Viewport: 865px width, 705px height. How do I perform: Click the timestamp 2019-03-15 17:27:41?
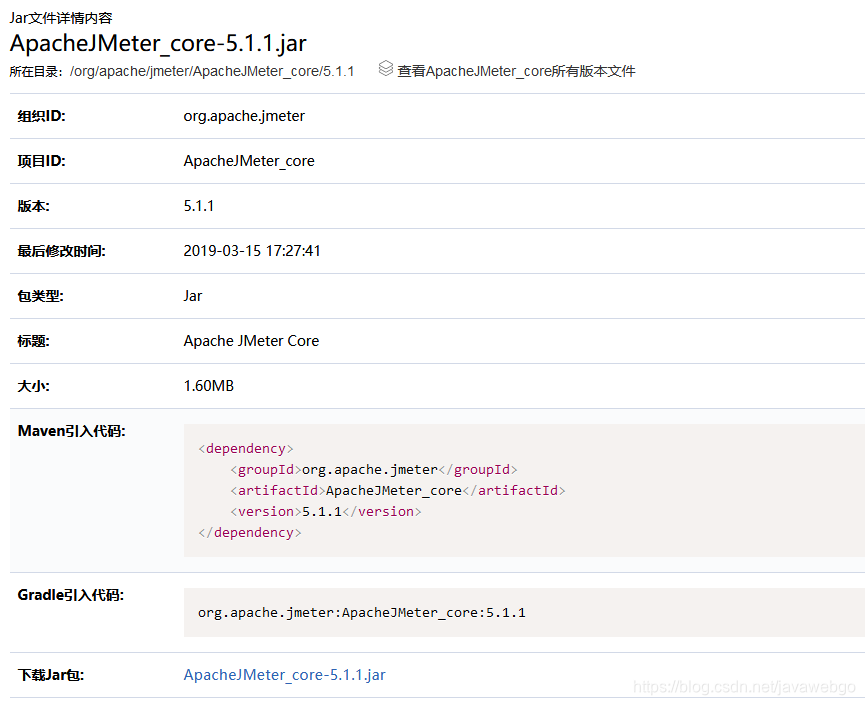(252, 251)
